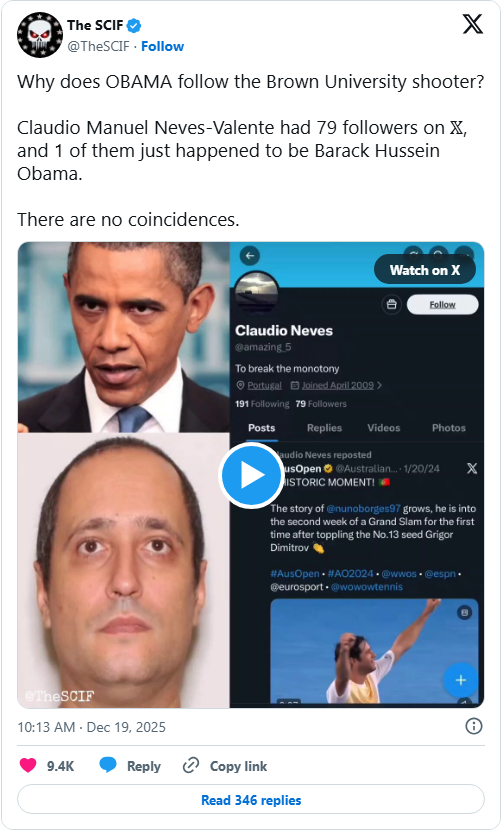This screenshot has width=501, height=831.
Task: Play the embedded video
Action: pyautogui.click(x=251, y=475)
